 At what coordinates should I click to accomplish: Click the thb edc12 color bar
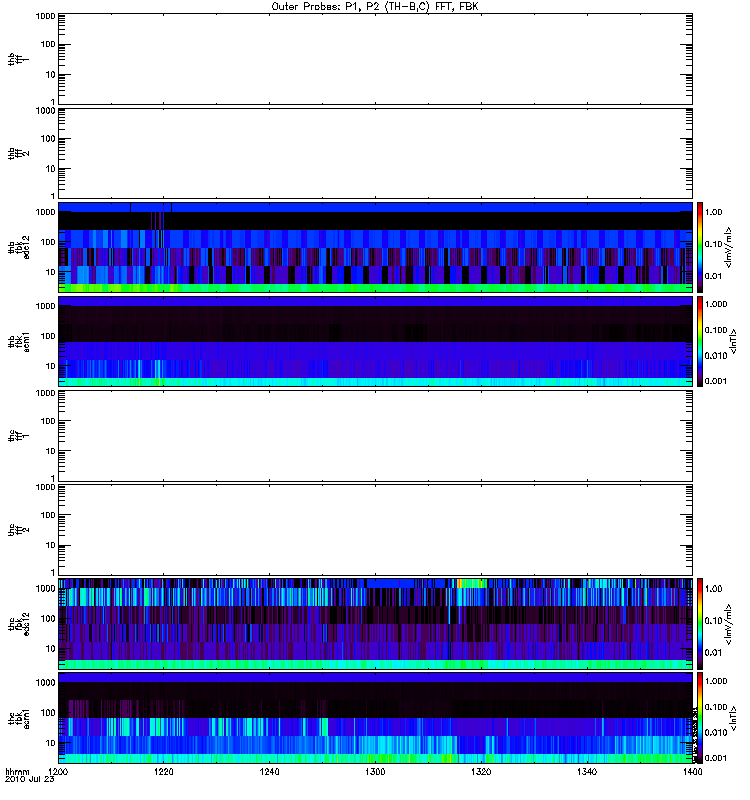pyautogui.click(x=700, y=247)
